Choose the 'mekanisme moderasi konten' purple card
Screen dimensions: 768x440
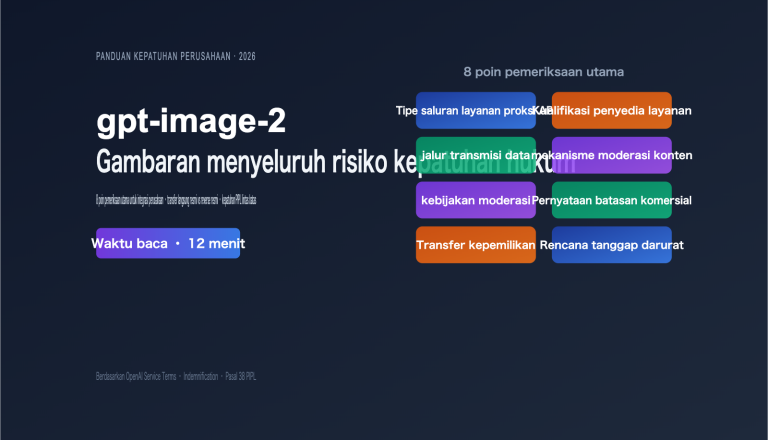click(612, 155)
